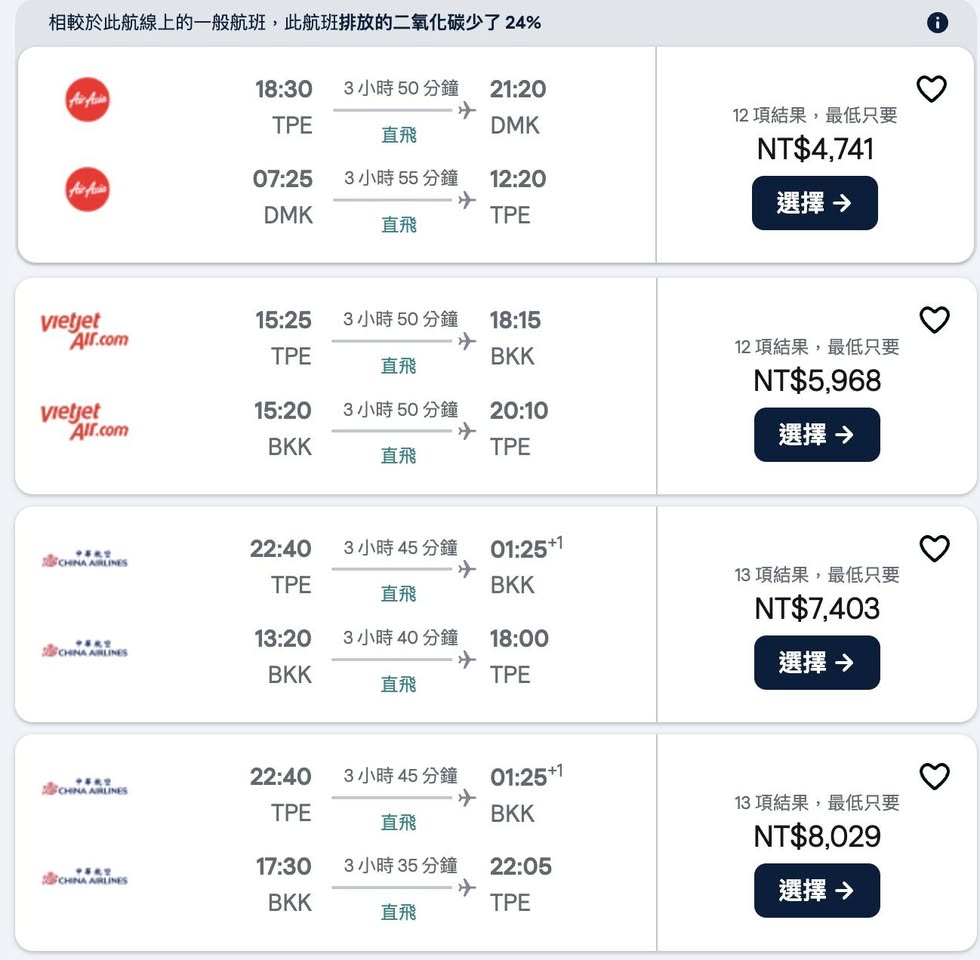The height and width of the screenshot is (960, 980).
Task: Save the NT$4,741 AirAsia flight with heart
Action: pyautogui.click(x=931, y=90)
